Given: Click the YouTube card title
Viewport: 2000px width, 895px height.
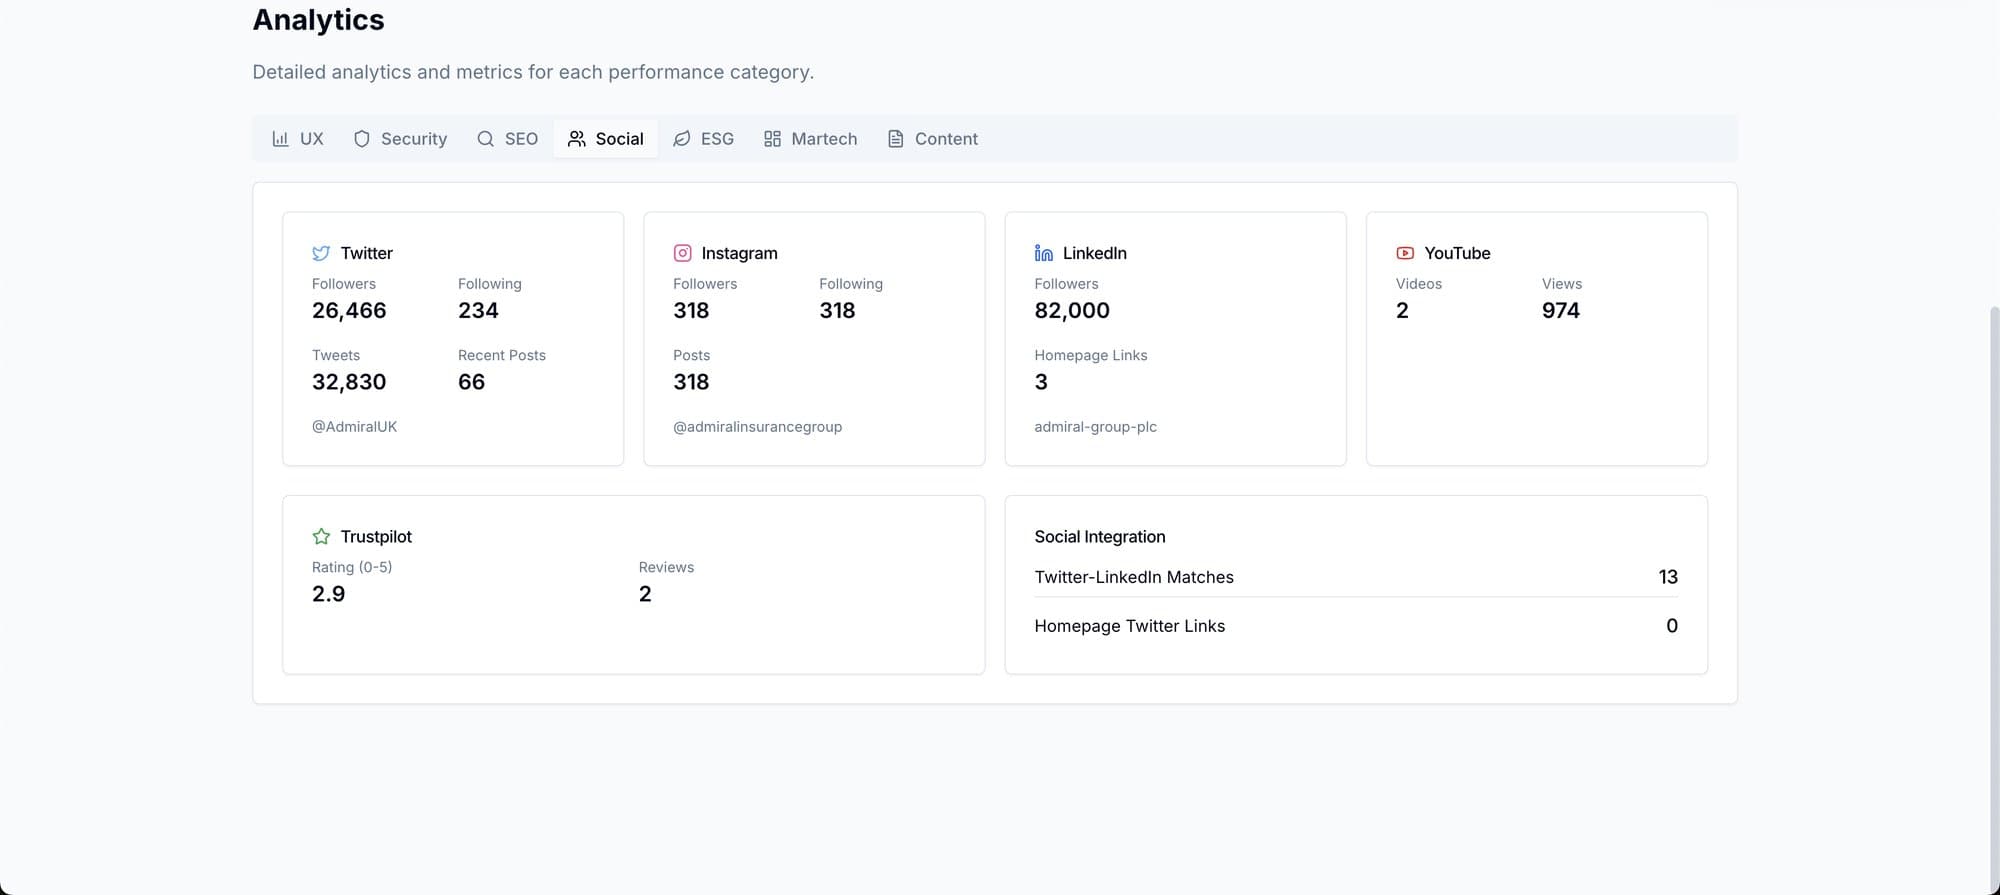Looking at the screenshot, I should (x=1457, y=253).
